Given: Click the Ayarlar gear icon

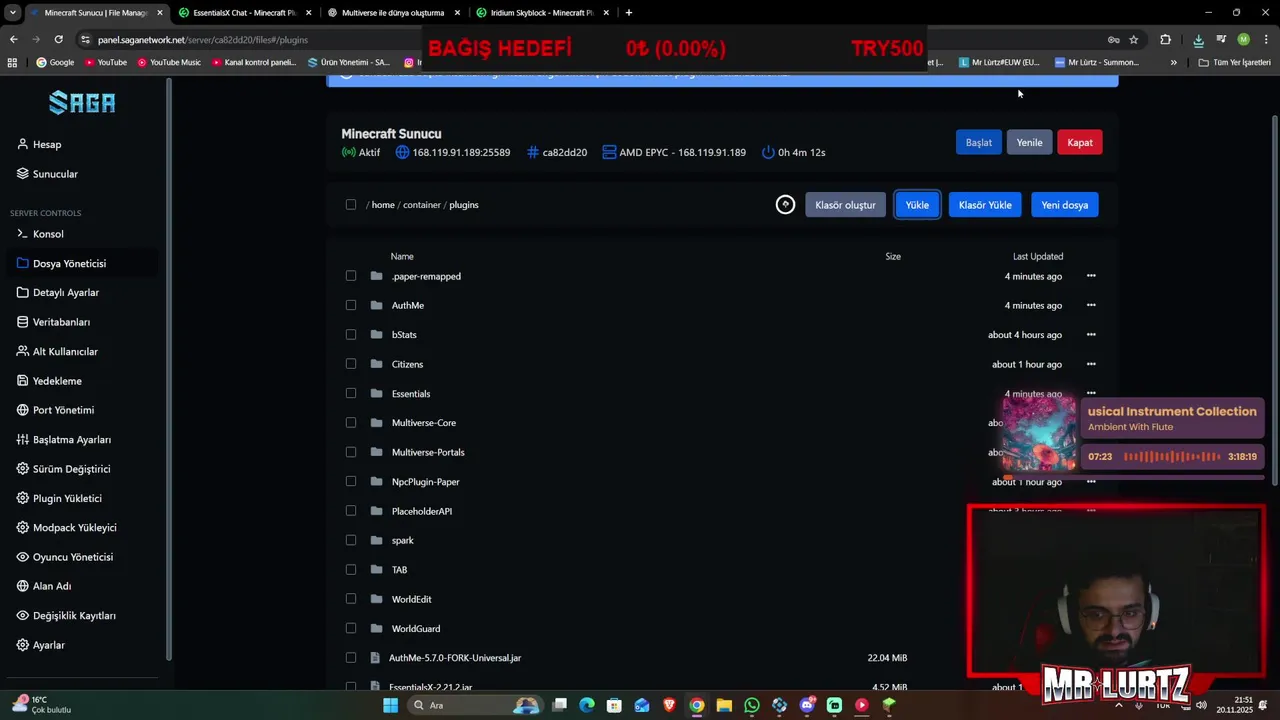Looking at the screenshot, I should click(23, 645).
